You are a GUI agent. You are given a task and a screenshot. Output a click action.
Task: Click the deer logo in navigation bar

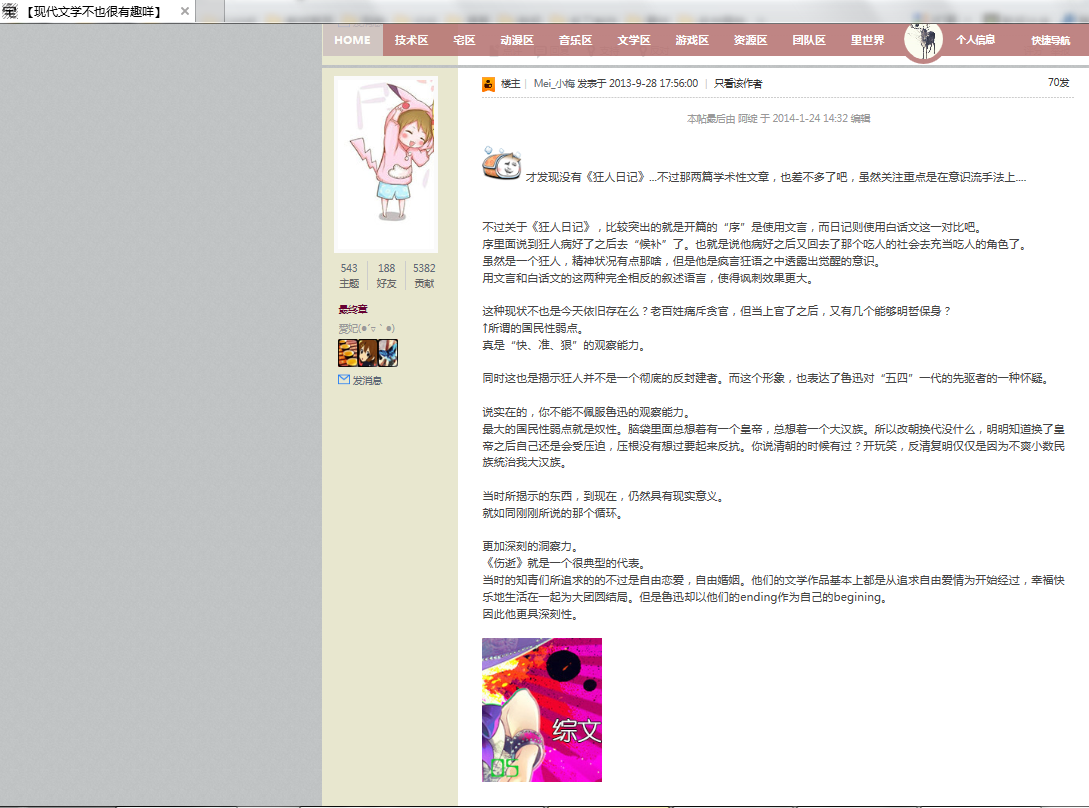(924, 41)
